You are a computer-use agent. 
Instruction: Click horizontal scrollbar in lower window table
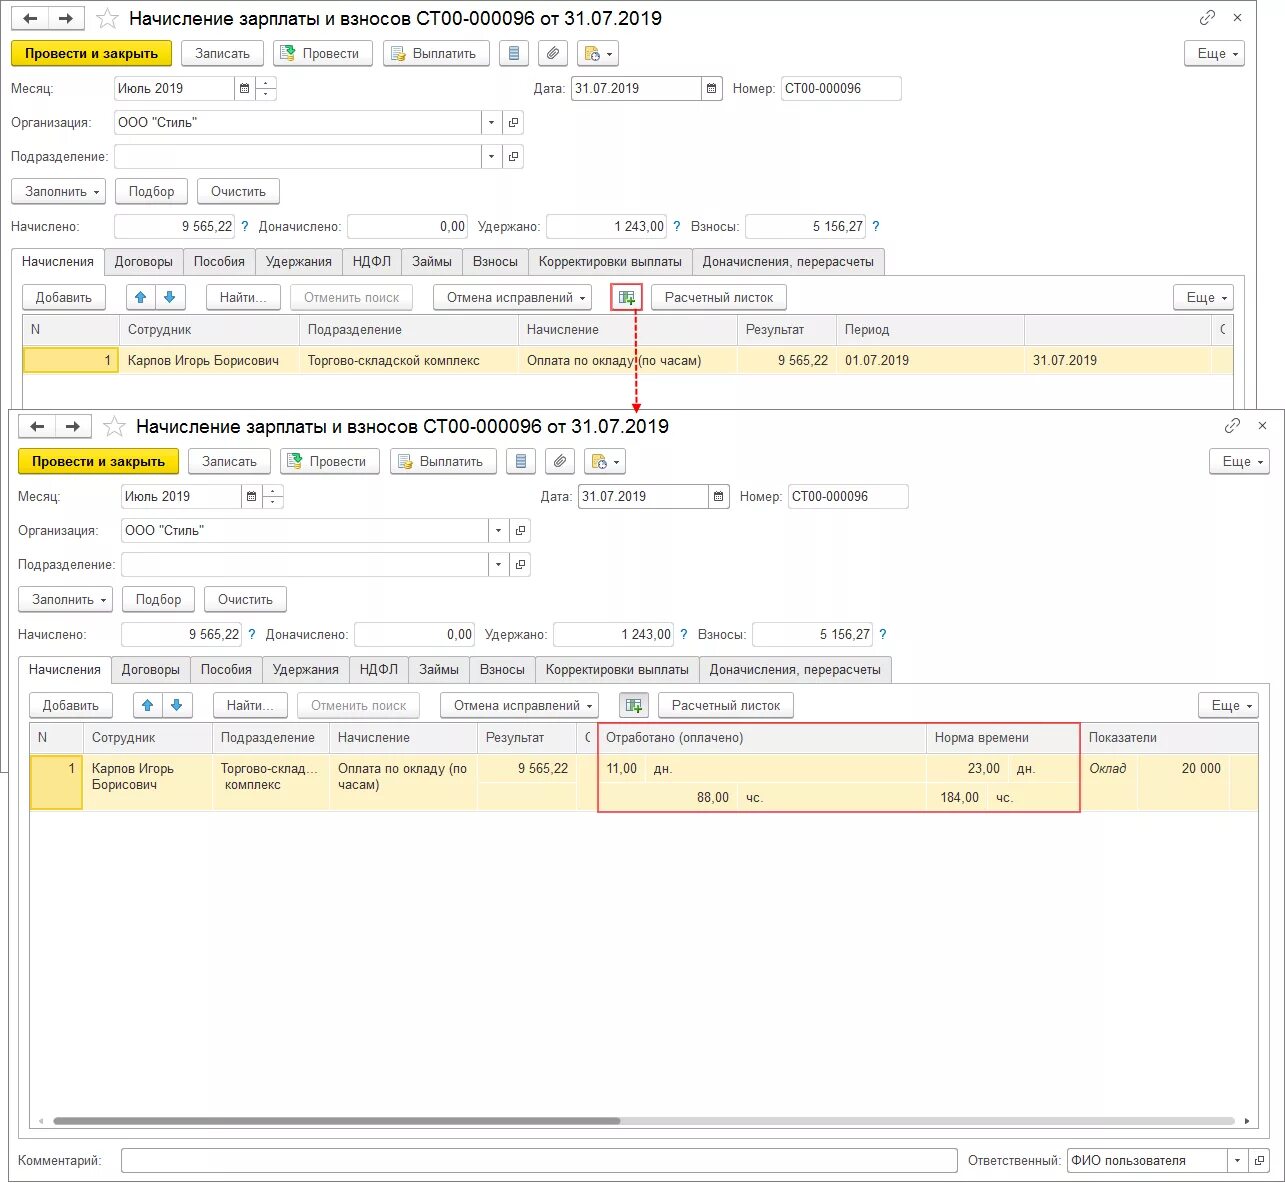[336, 1120]
